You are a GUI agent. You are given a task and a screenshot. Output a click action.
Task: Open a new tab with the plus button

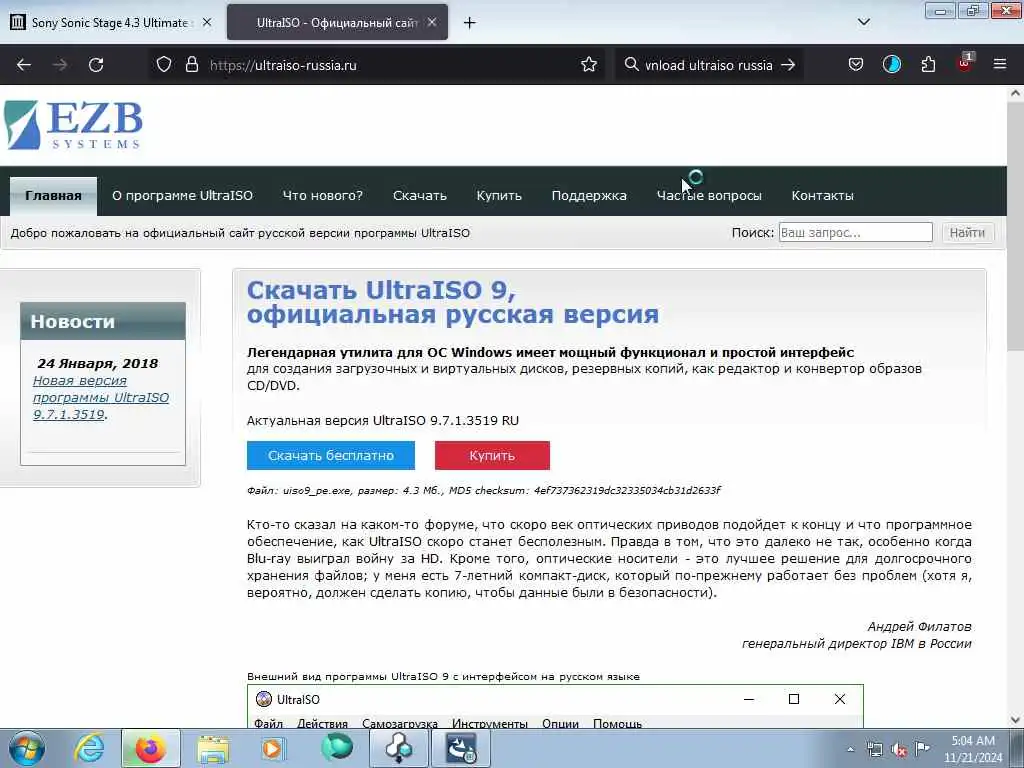pyautogui.click(x=469, y=23)
